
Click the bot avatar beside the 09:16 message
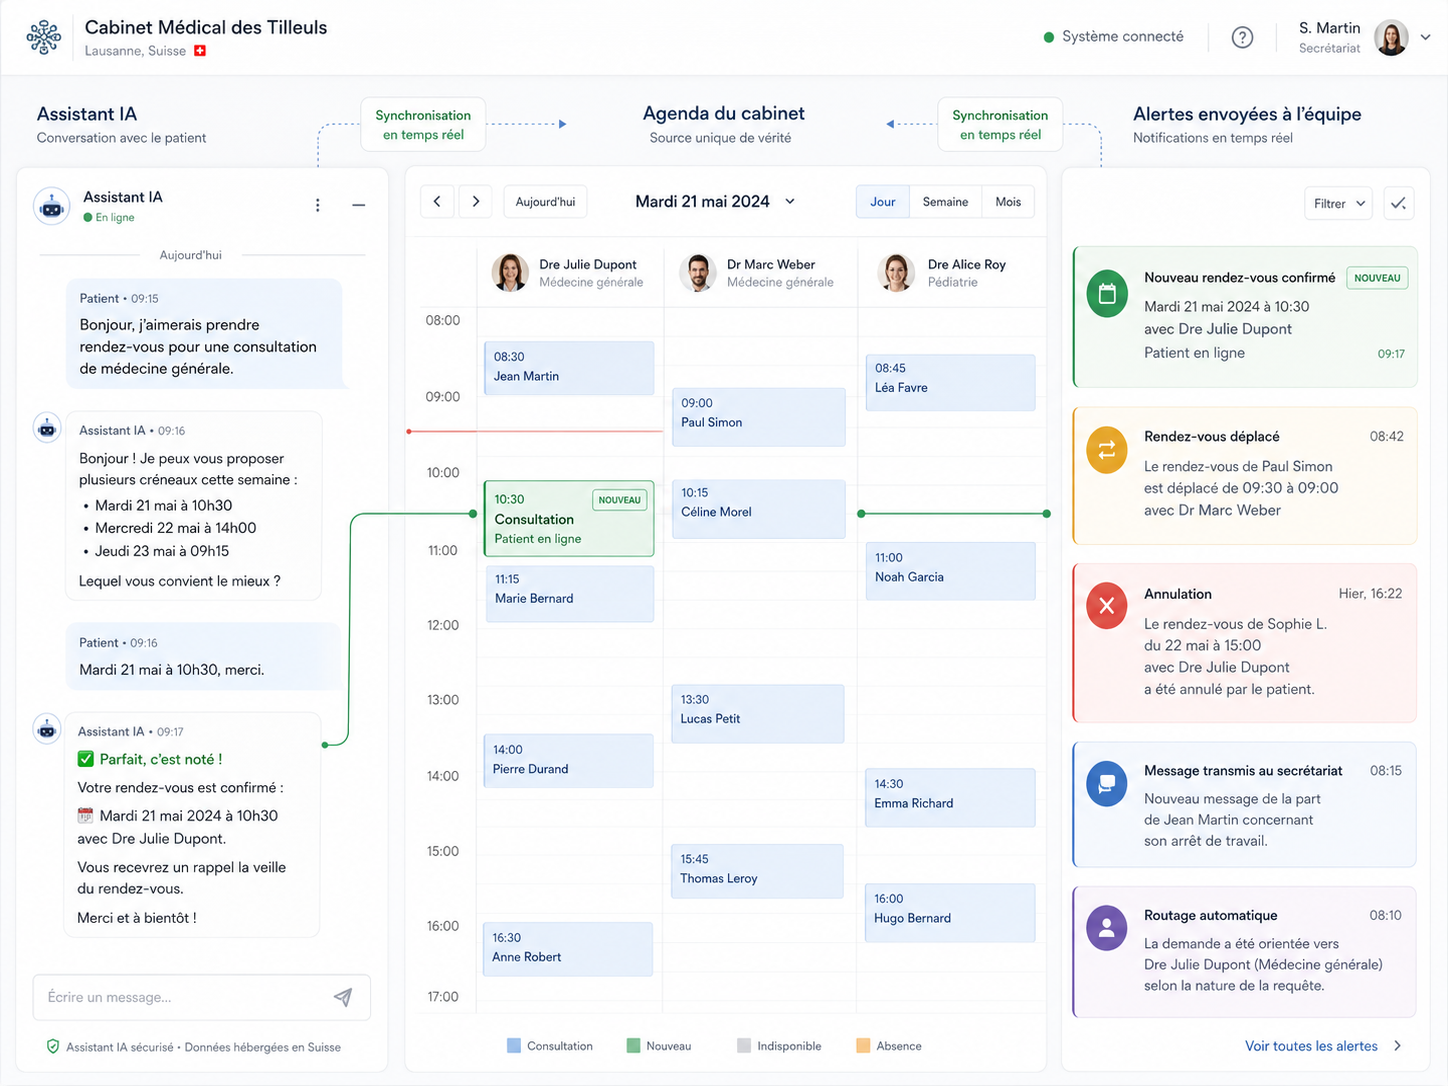click(47, 429)
